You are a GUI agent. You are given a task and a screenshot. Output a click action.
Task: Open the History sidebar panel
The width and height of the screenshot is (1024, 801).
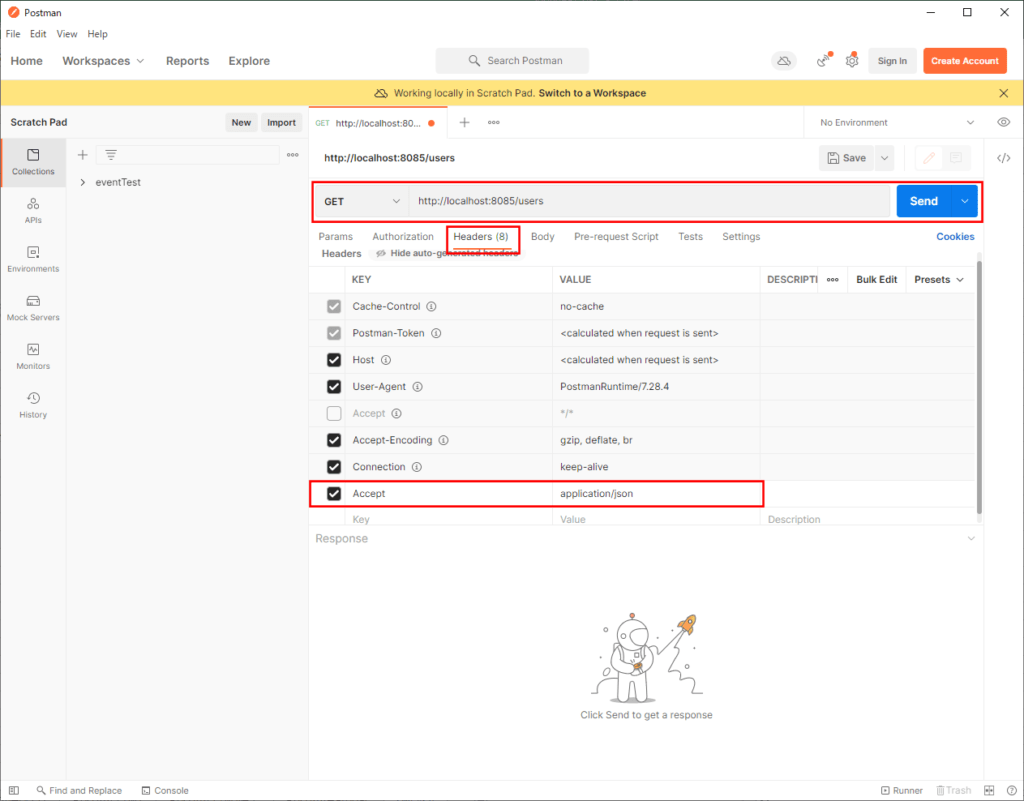point(33,405)
